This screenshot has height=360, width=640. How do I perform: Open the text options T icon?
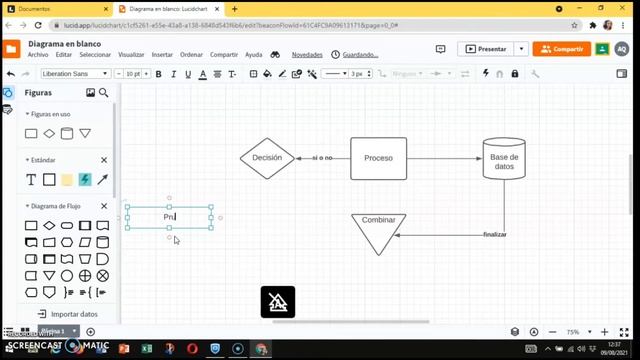(x=232, y=74)
